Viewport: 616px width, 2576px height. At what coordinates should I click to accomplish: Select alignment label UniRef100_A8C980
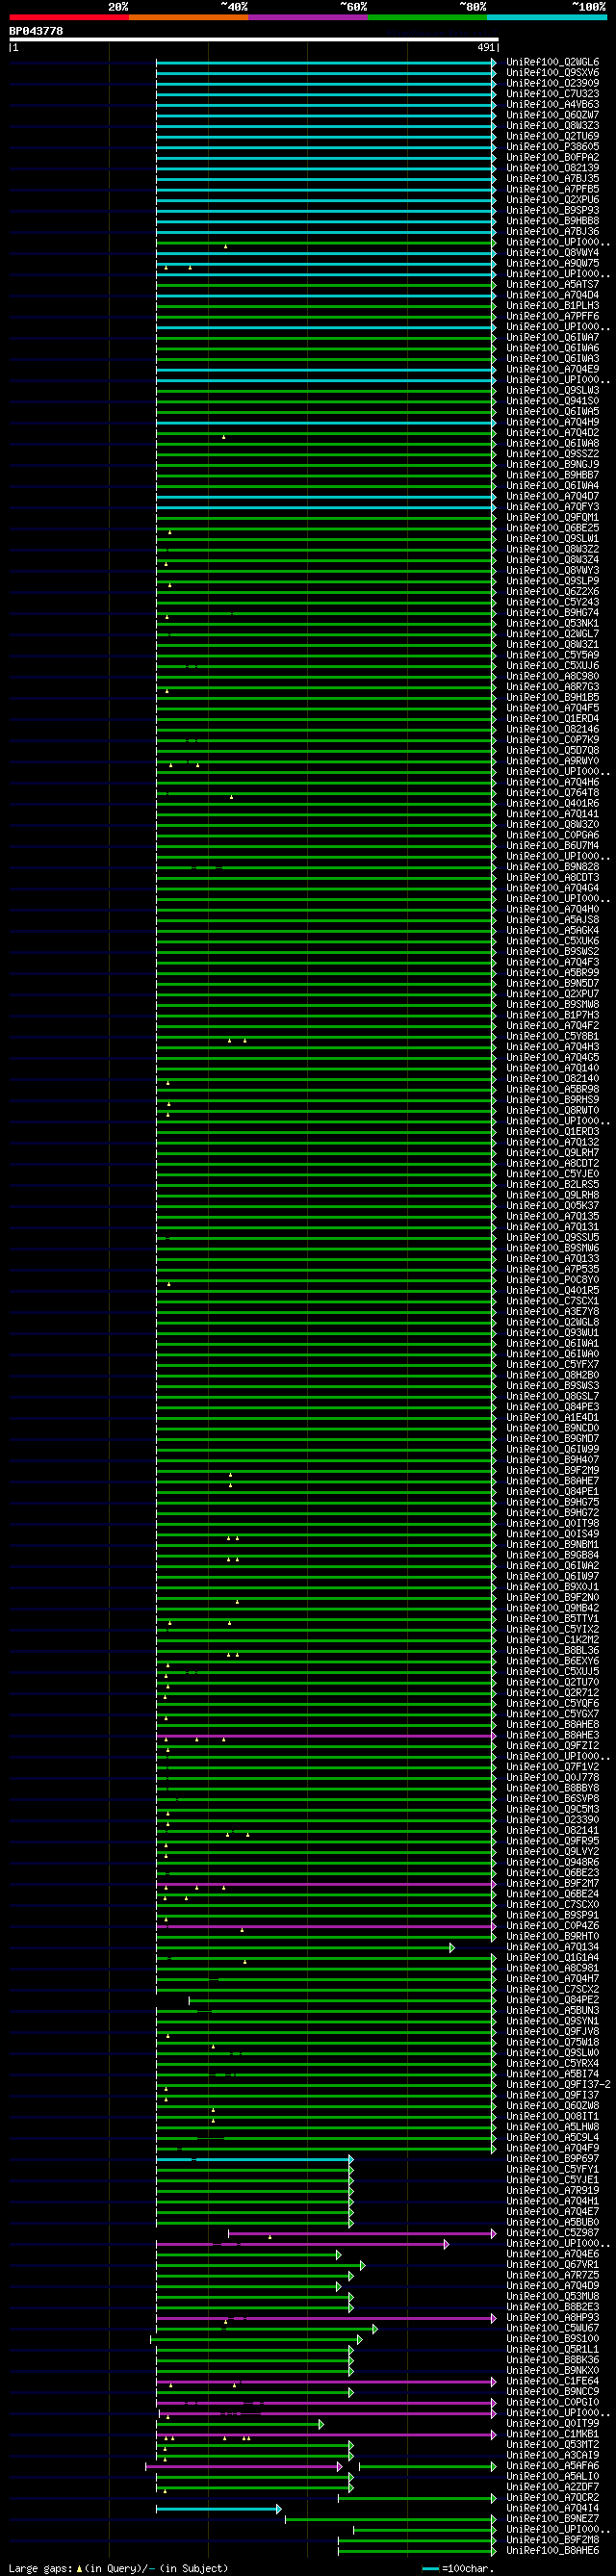click(553, 676)
